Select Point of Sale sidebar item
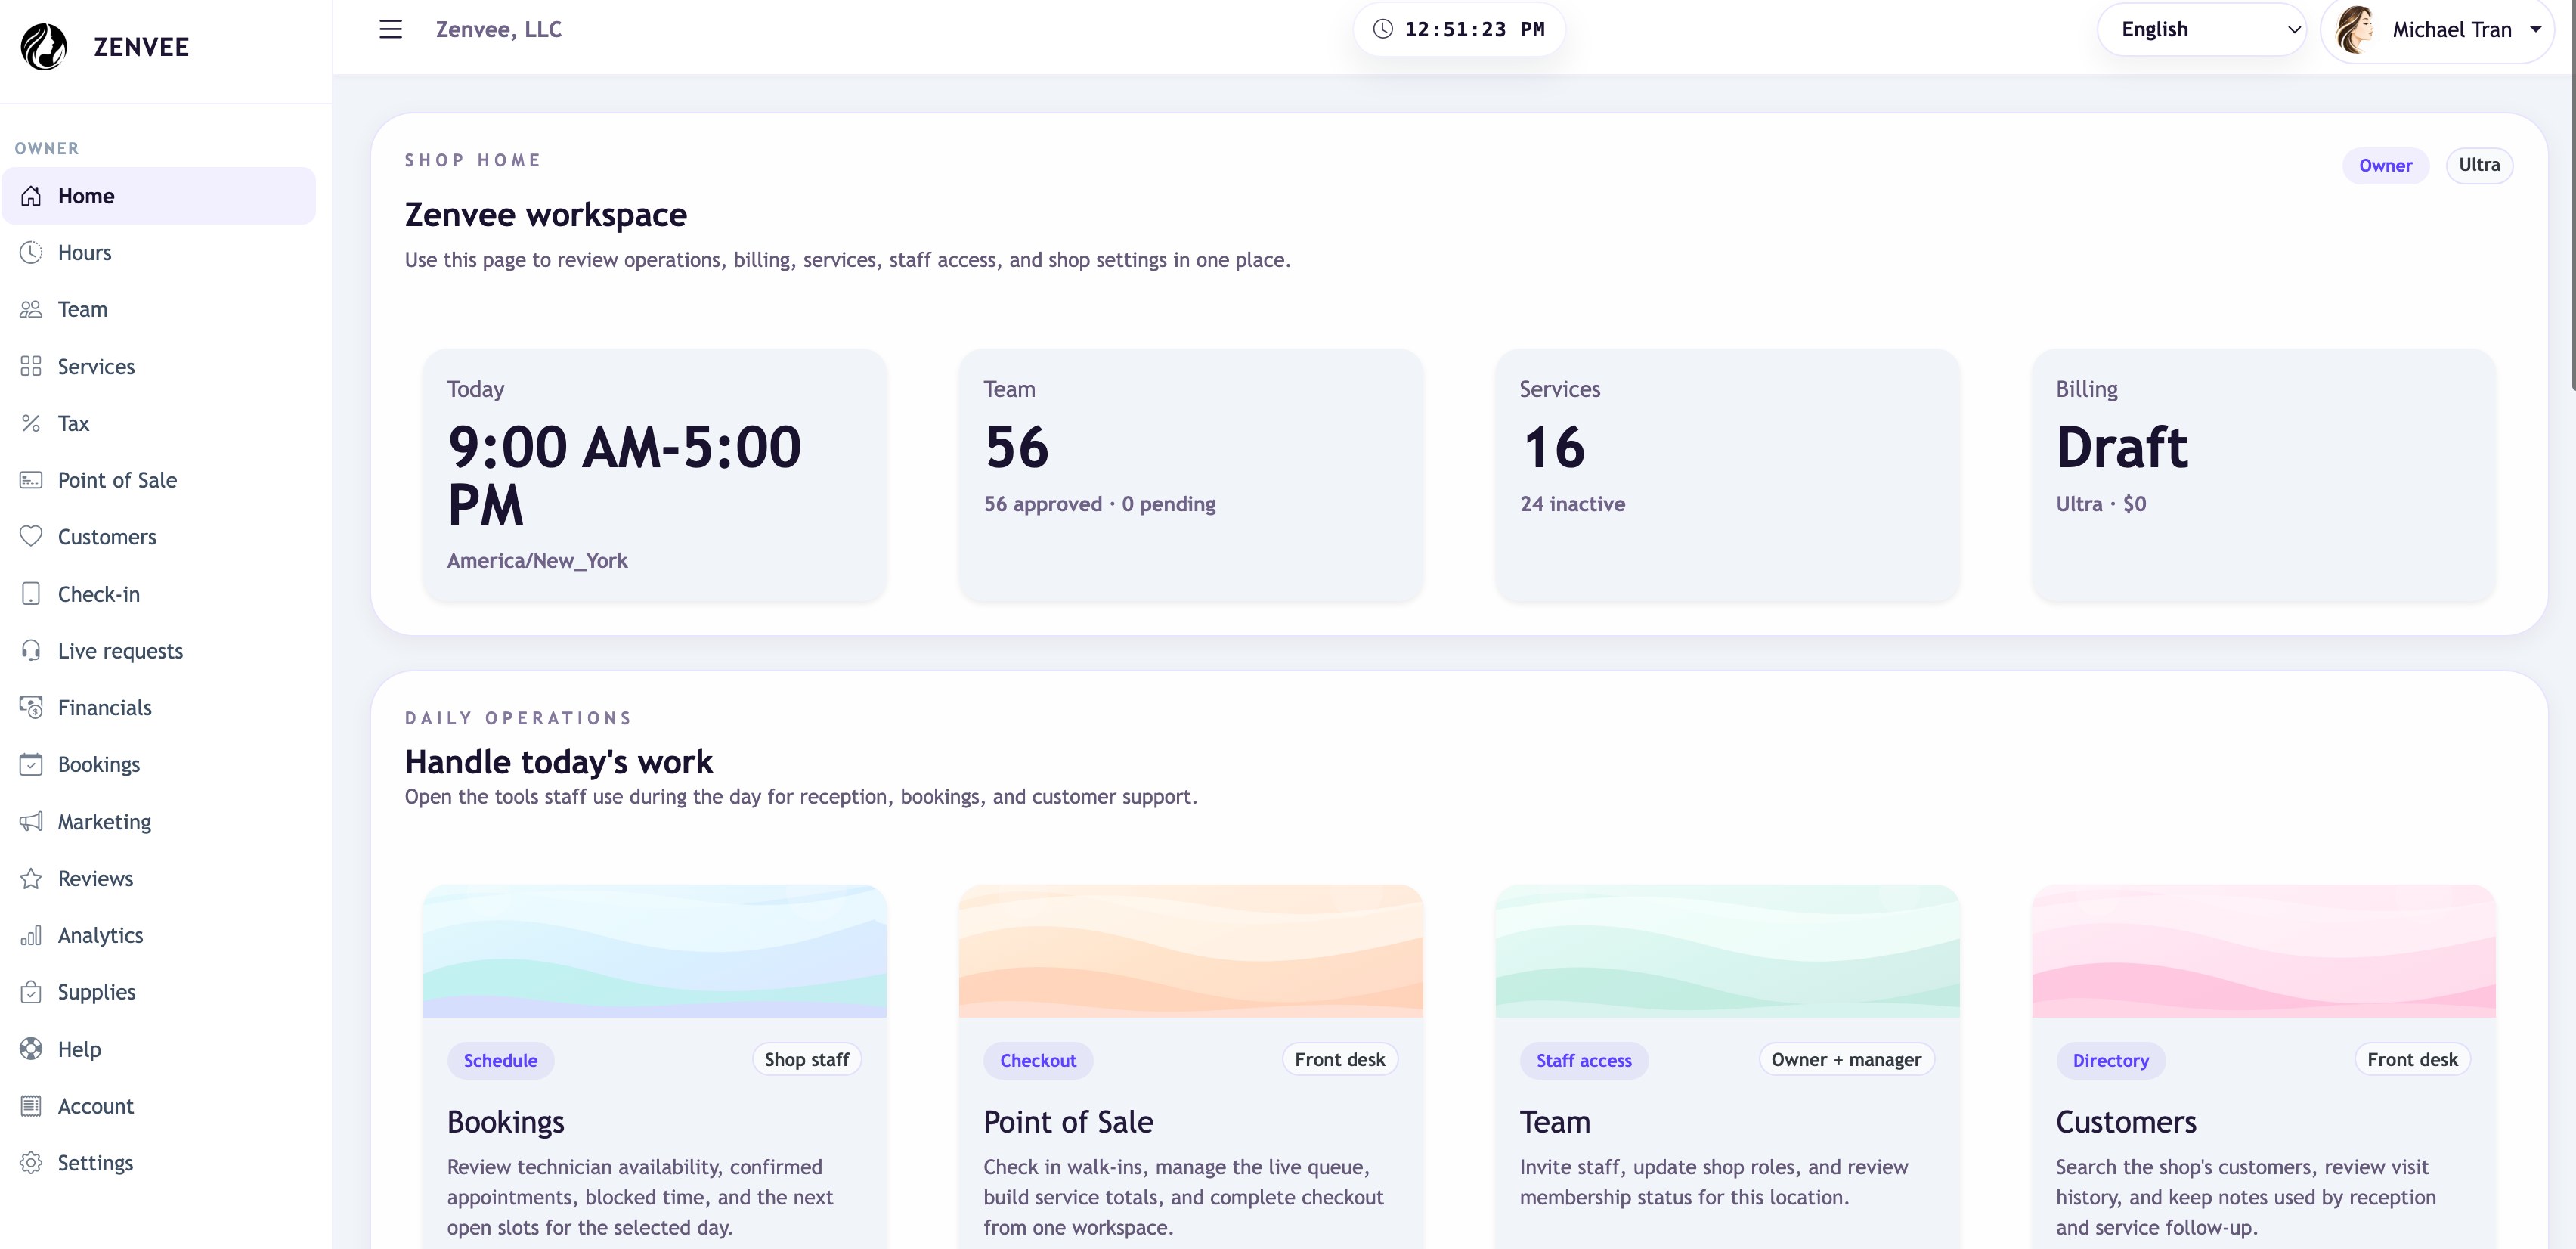The image size is (2576, 1249). tap(159, 480)
